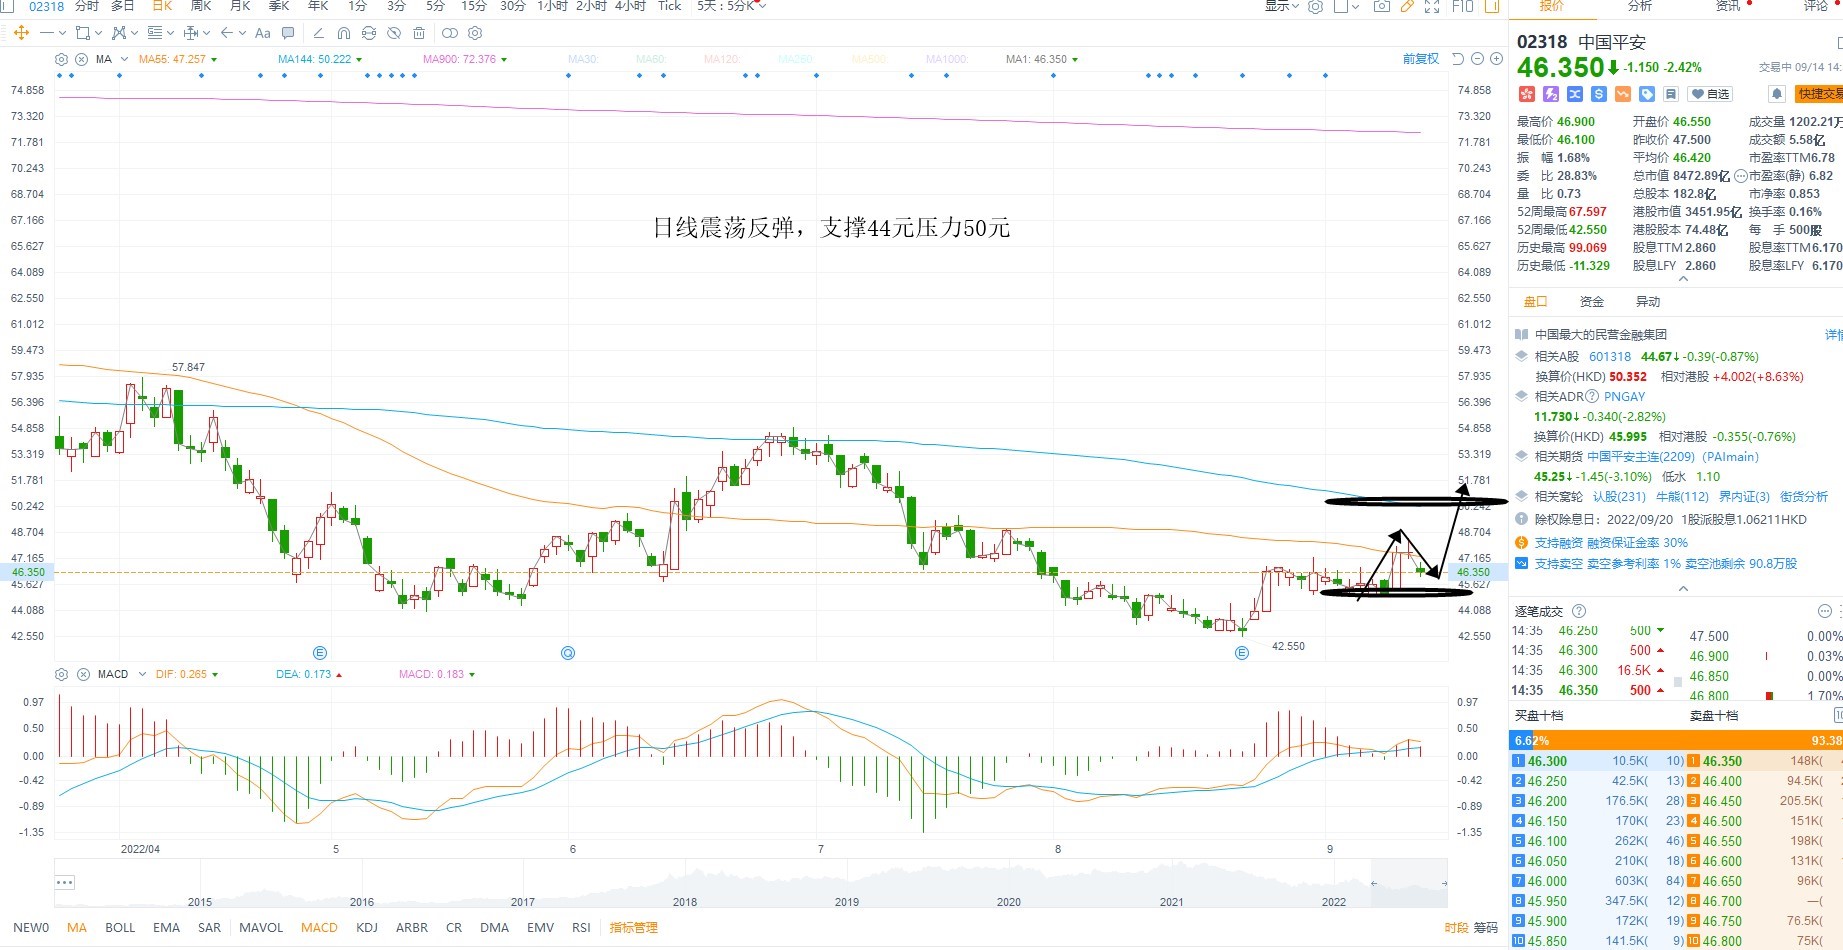The height and width of the screenshot is (950, 1843).
Task: Toggle 同步绘图 linked circles icon
Action: tap(450, 33)
